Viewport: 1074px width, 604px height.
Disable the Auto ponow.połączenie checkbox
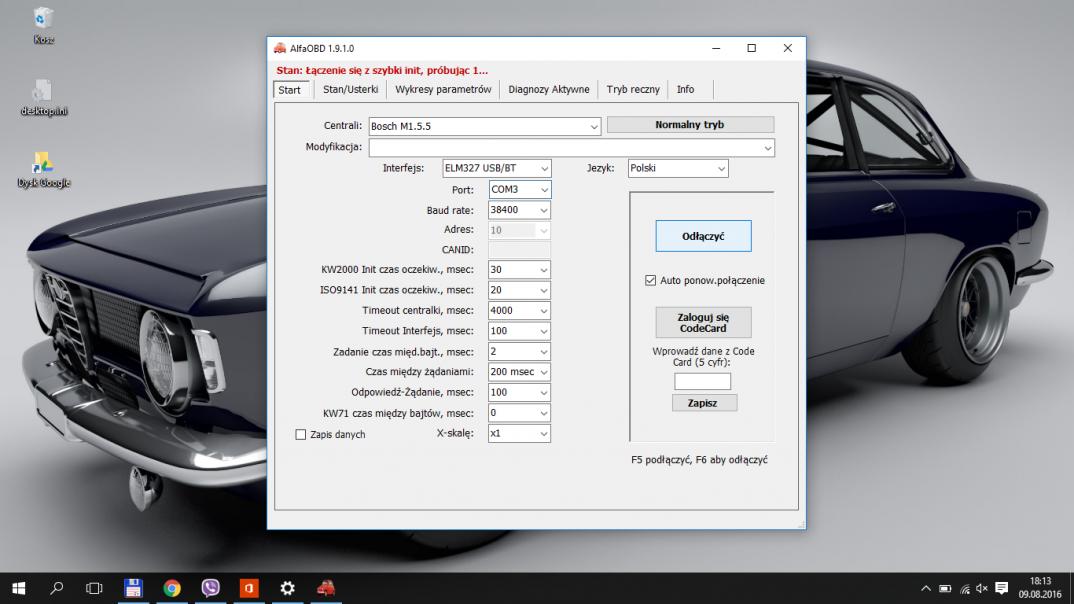651,281
